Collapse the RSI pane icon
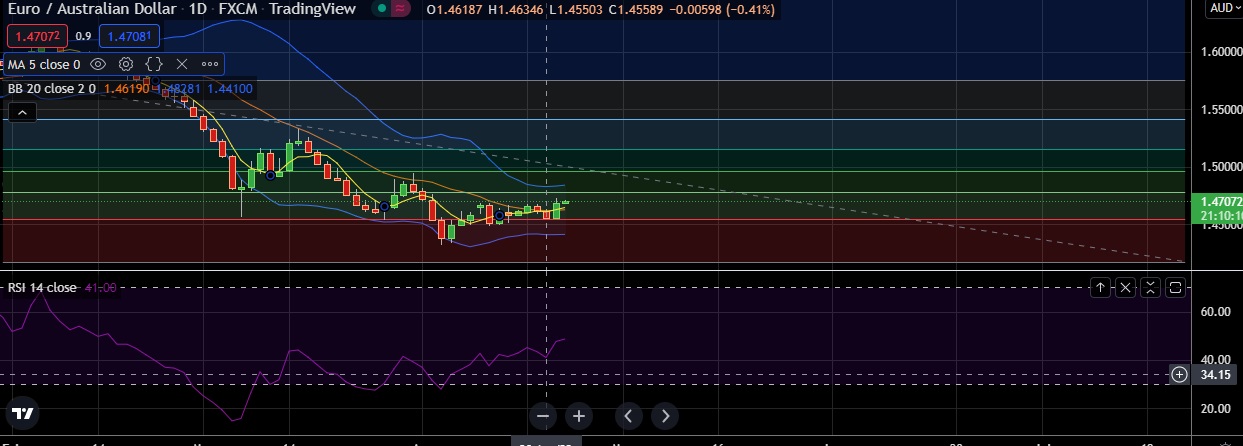Viewport: 1243px width, 446px height. (x=1151, y=288)
